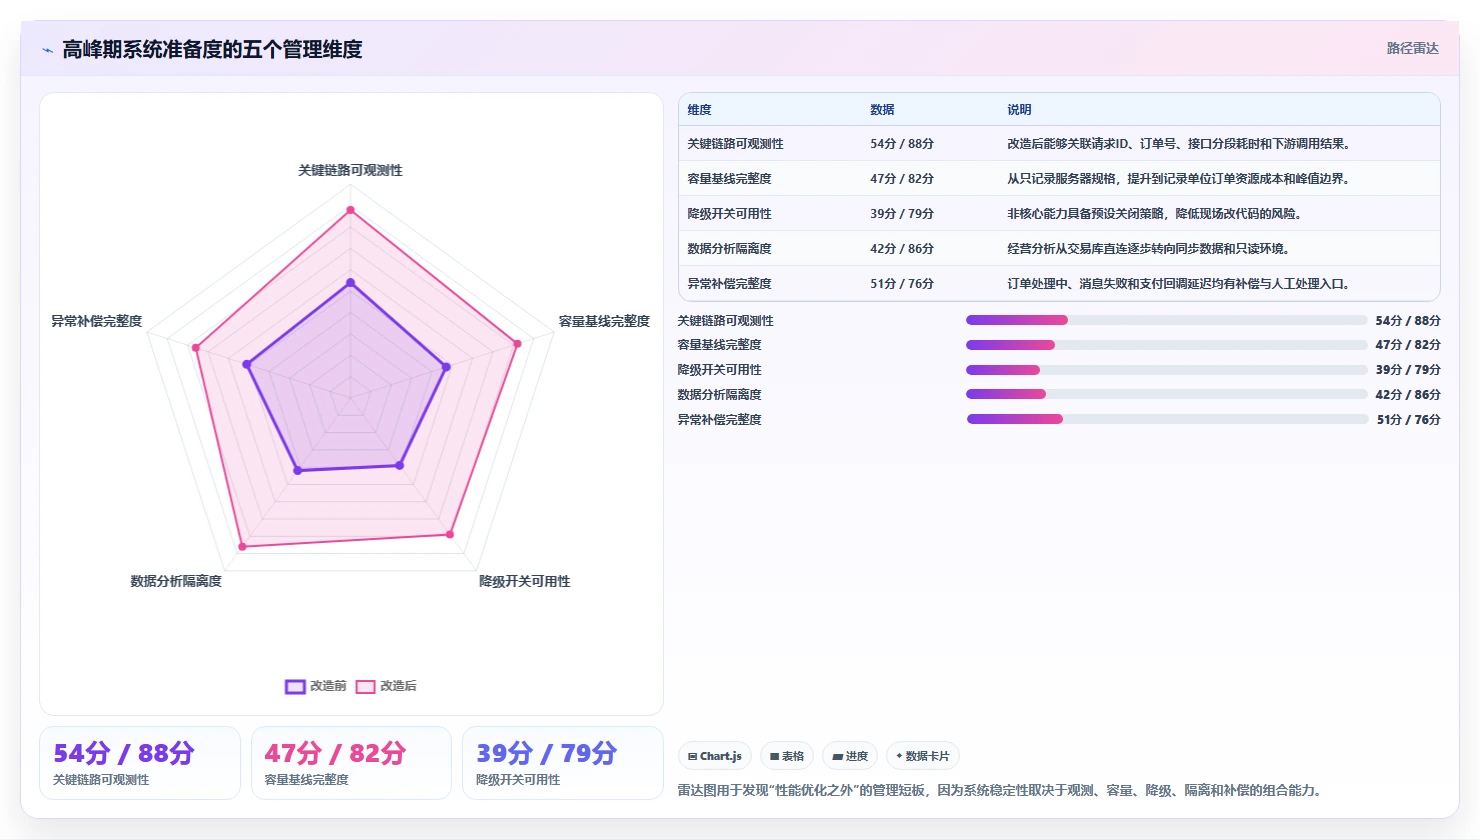Open the 54分 / 88分 data card
Viewport: 1480px width, 840px height.
(x=140, y=763)
